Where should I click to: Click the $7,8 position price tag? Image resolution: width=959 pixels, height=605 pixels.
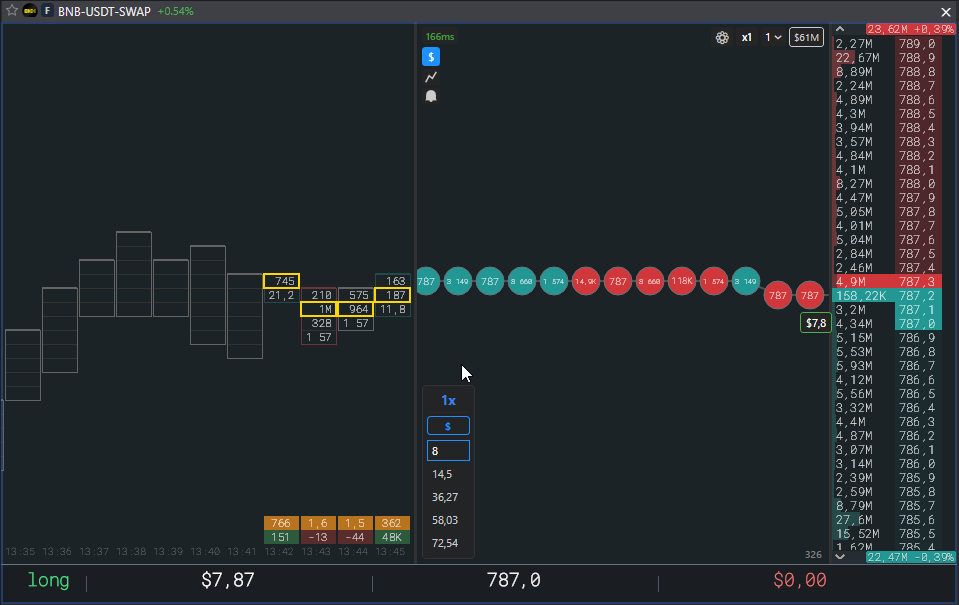point(816,323)
